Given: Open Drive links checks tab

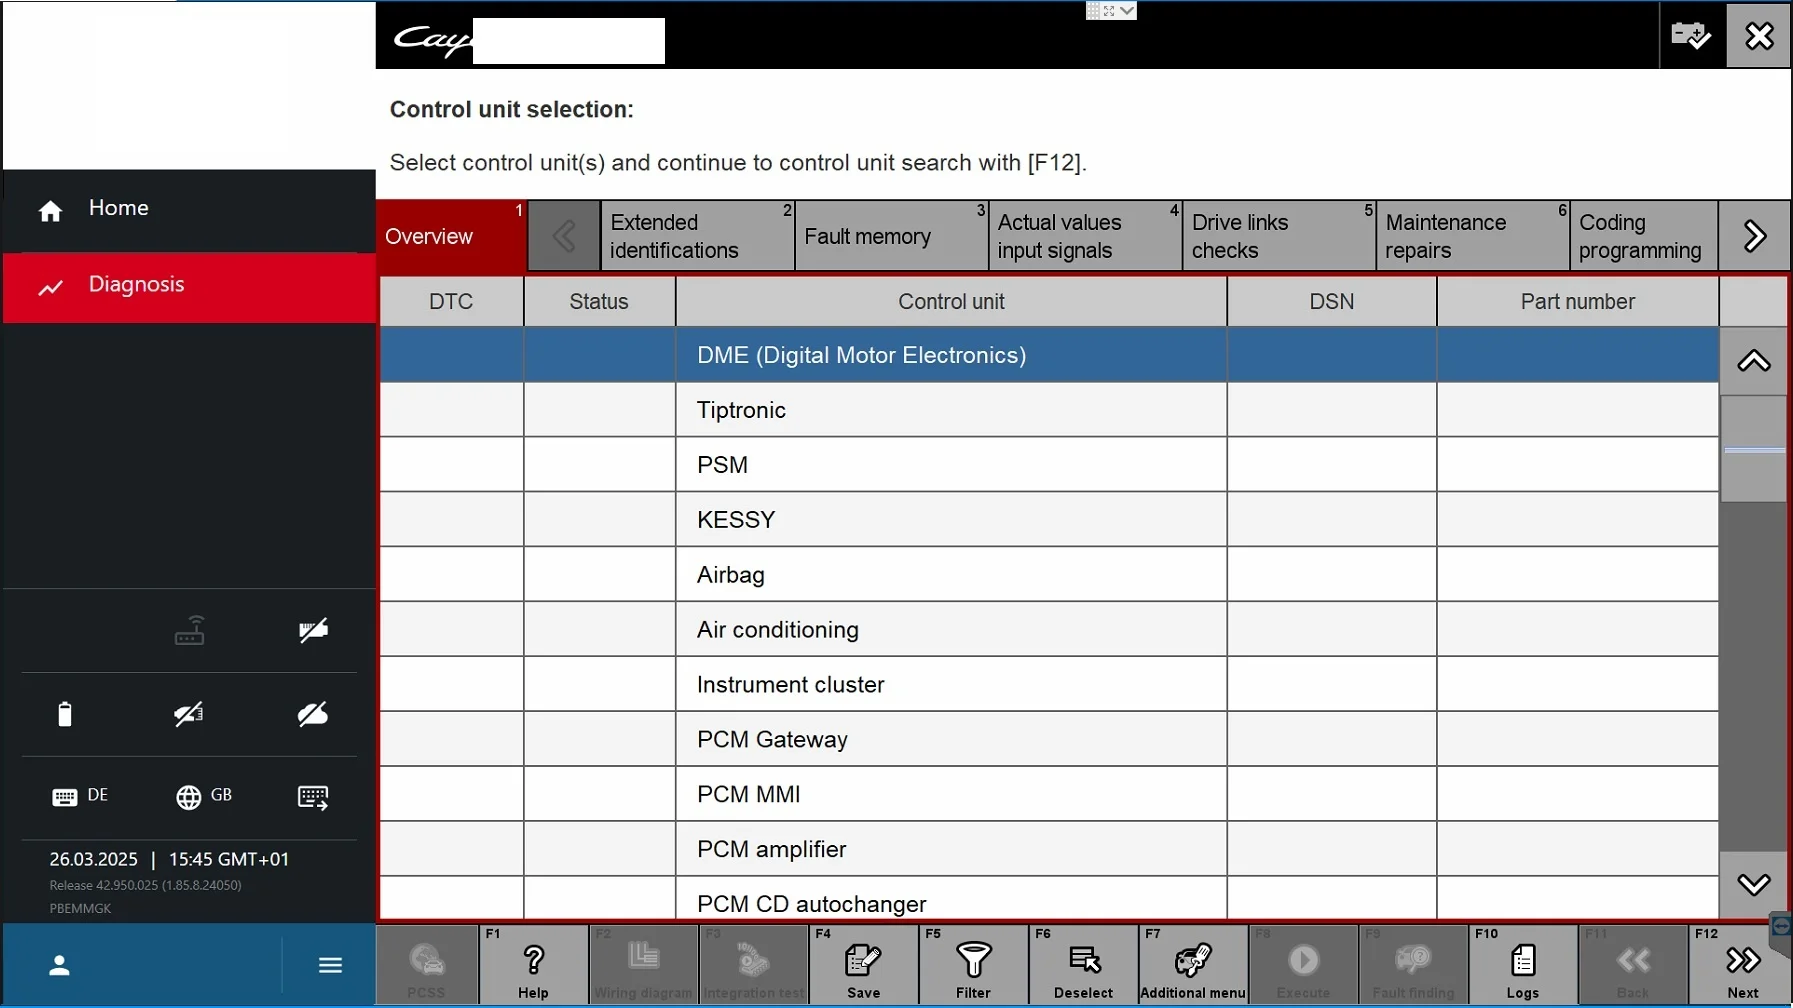Looking at the screenshot, I should tap(1279, 236).
